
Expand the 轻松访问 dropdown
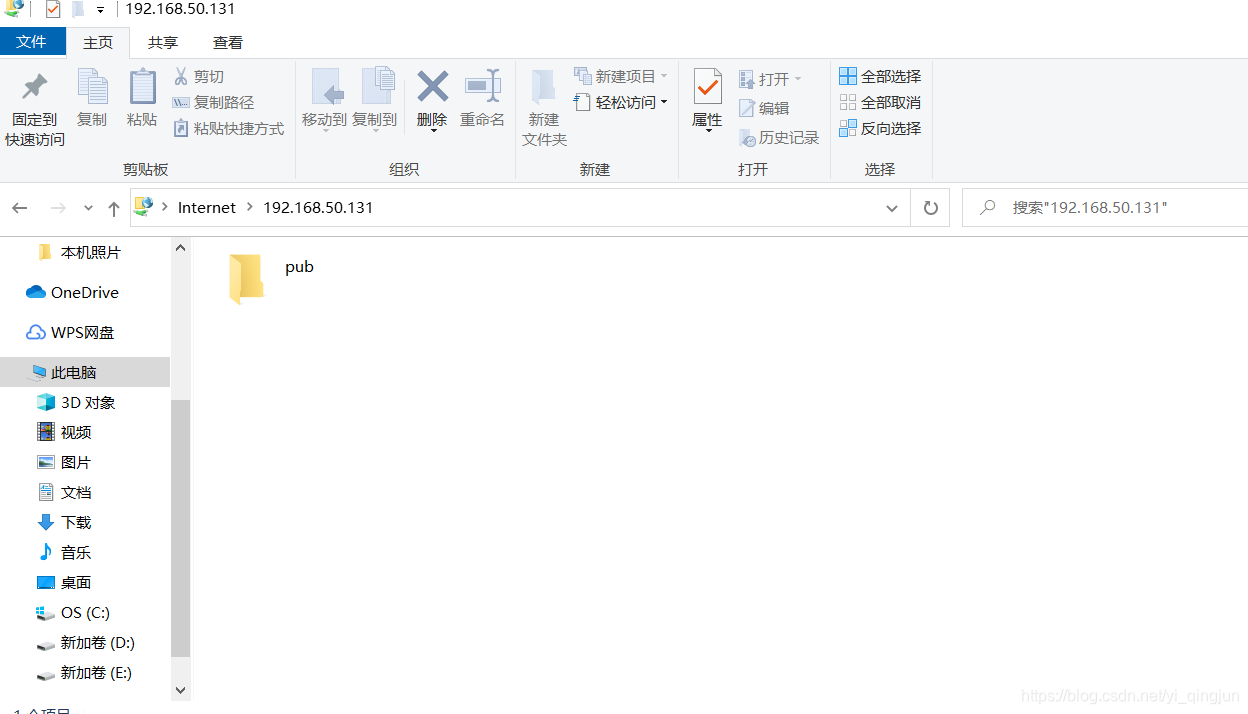663,101
